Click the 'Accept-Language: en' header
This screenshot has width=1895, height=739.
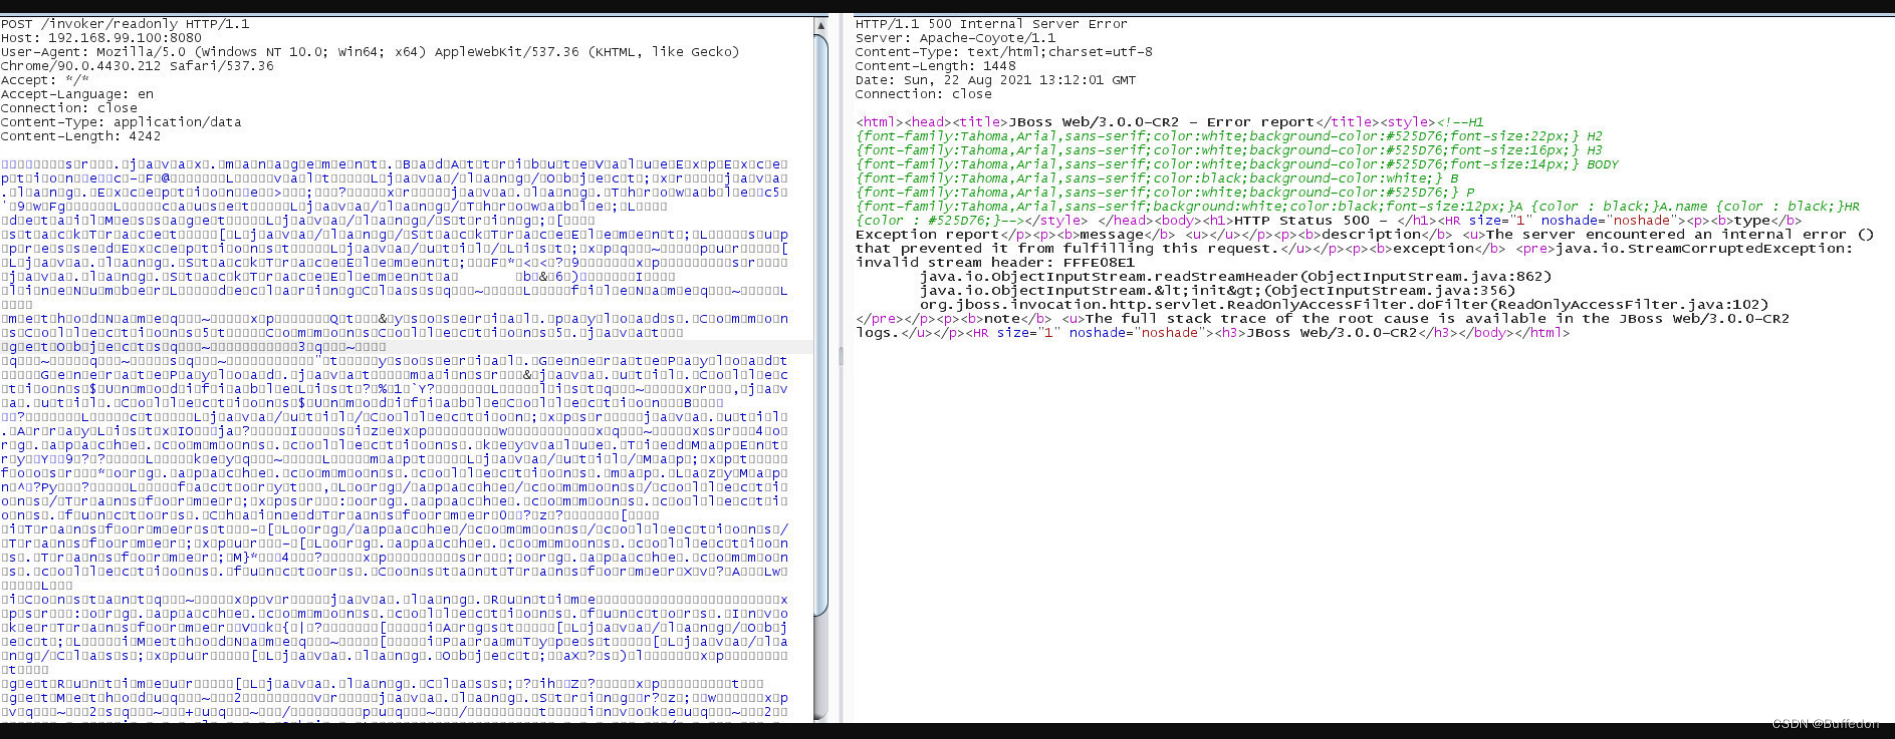click(x=77, y=94)
